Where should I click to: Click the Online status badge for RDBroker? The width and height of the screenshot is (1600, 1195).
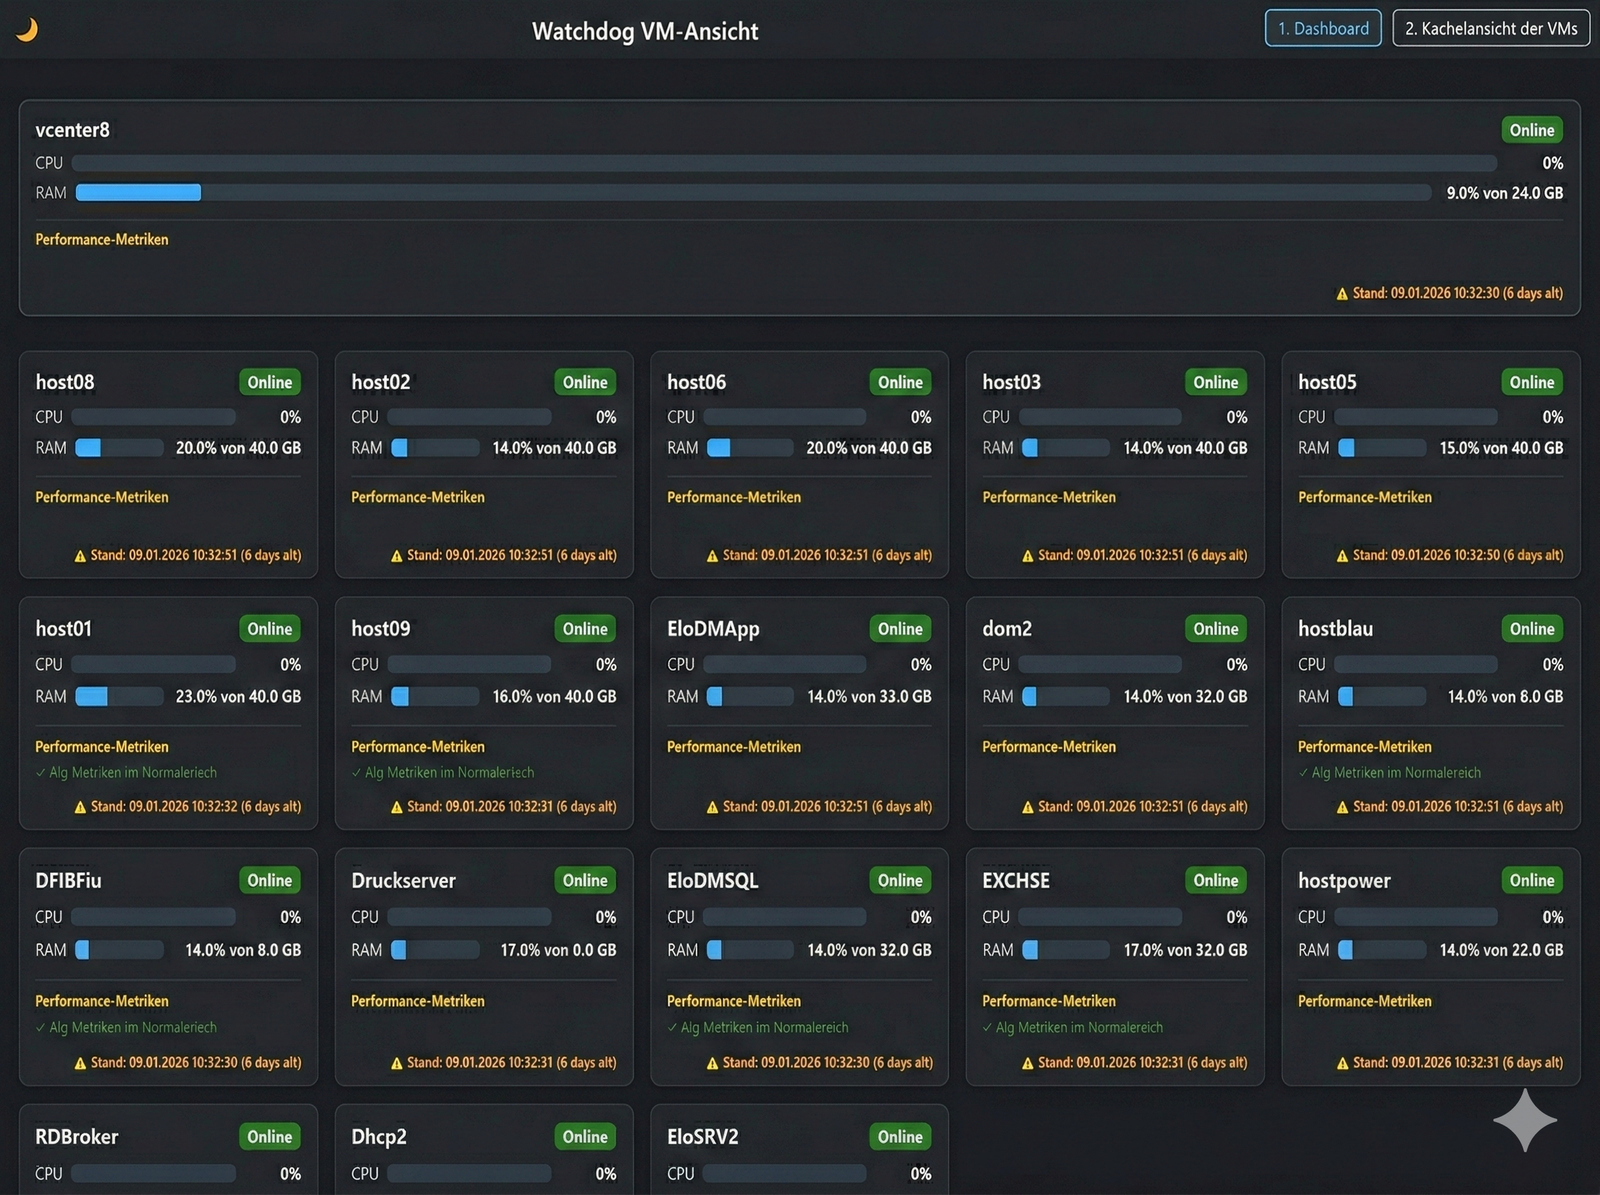[269, 1137]
